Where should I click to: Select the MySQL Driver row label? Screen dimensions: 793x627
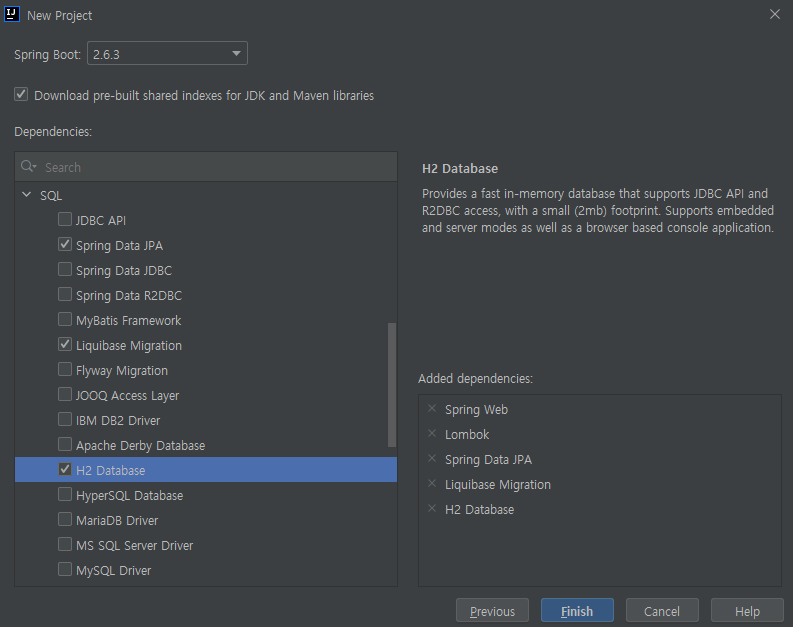pos(114,570)
